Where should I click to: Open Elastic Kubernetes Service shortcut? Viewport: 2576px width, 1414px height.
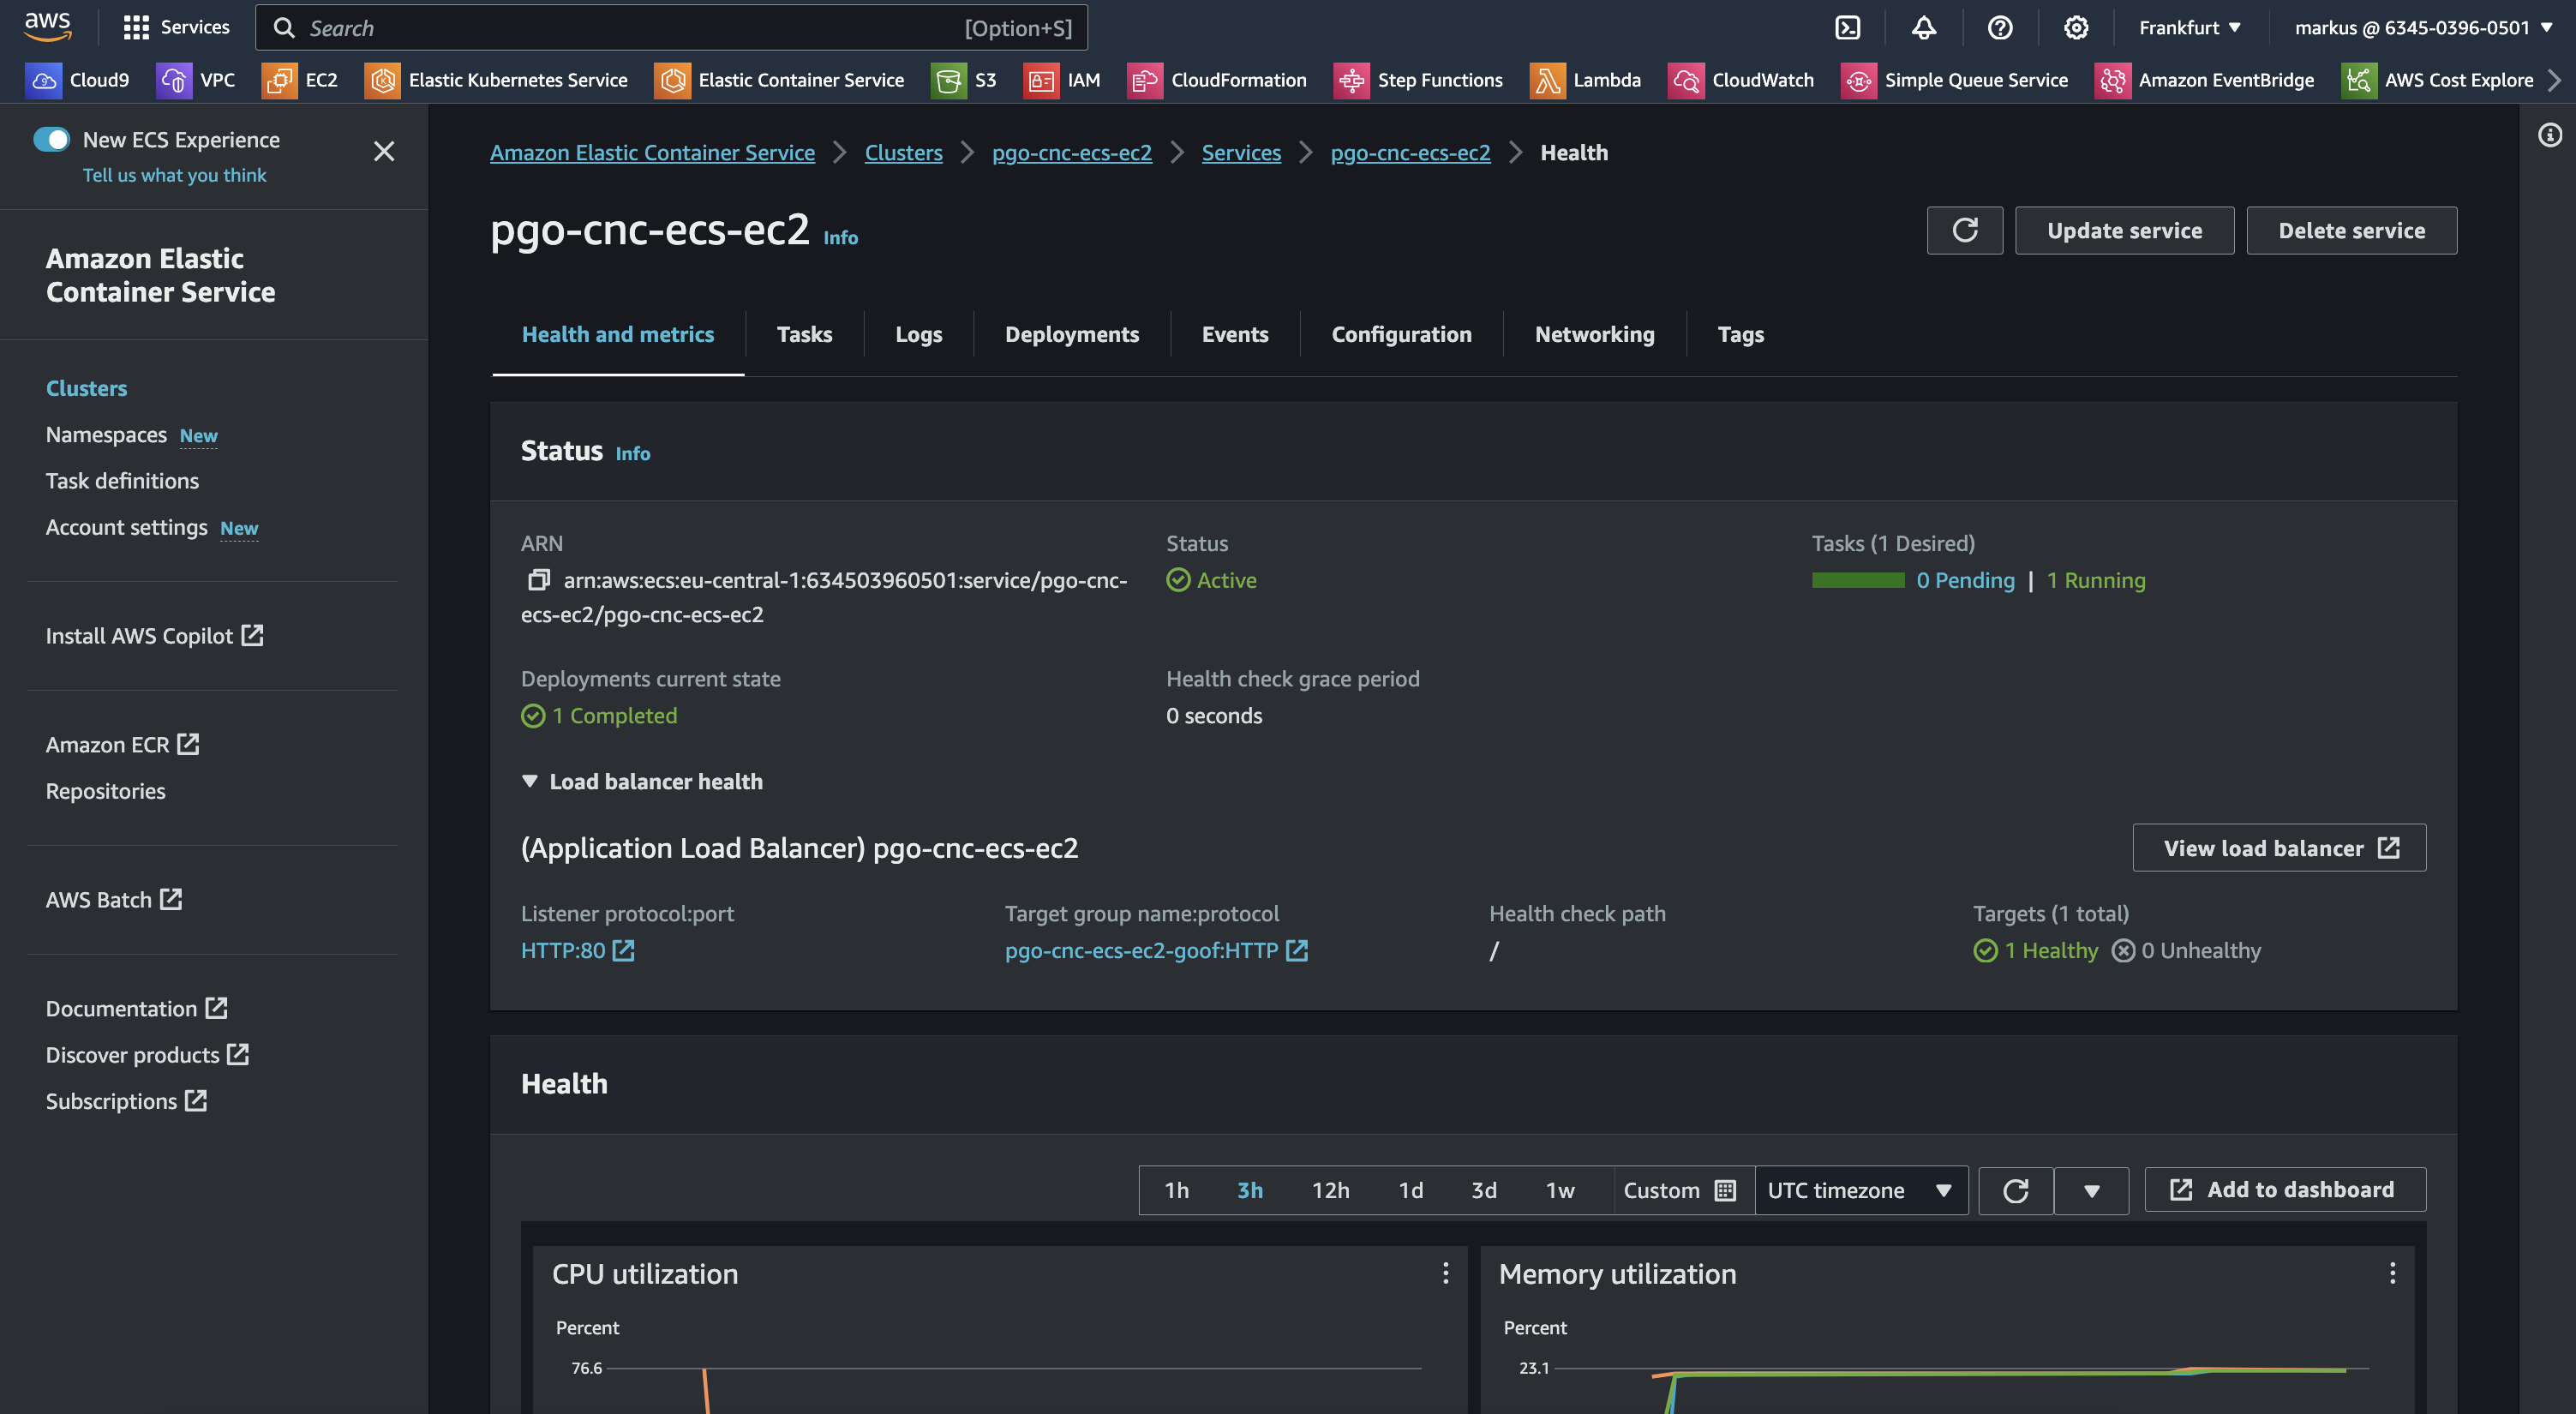[x=497, y=80]
